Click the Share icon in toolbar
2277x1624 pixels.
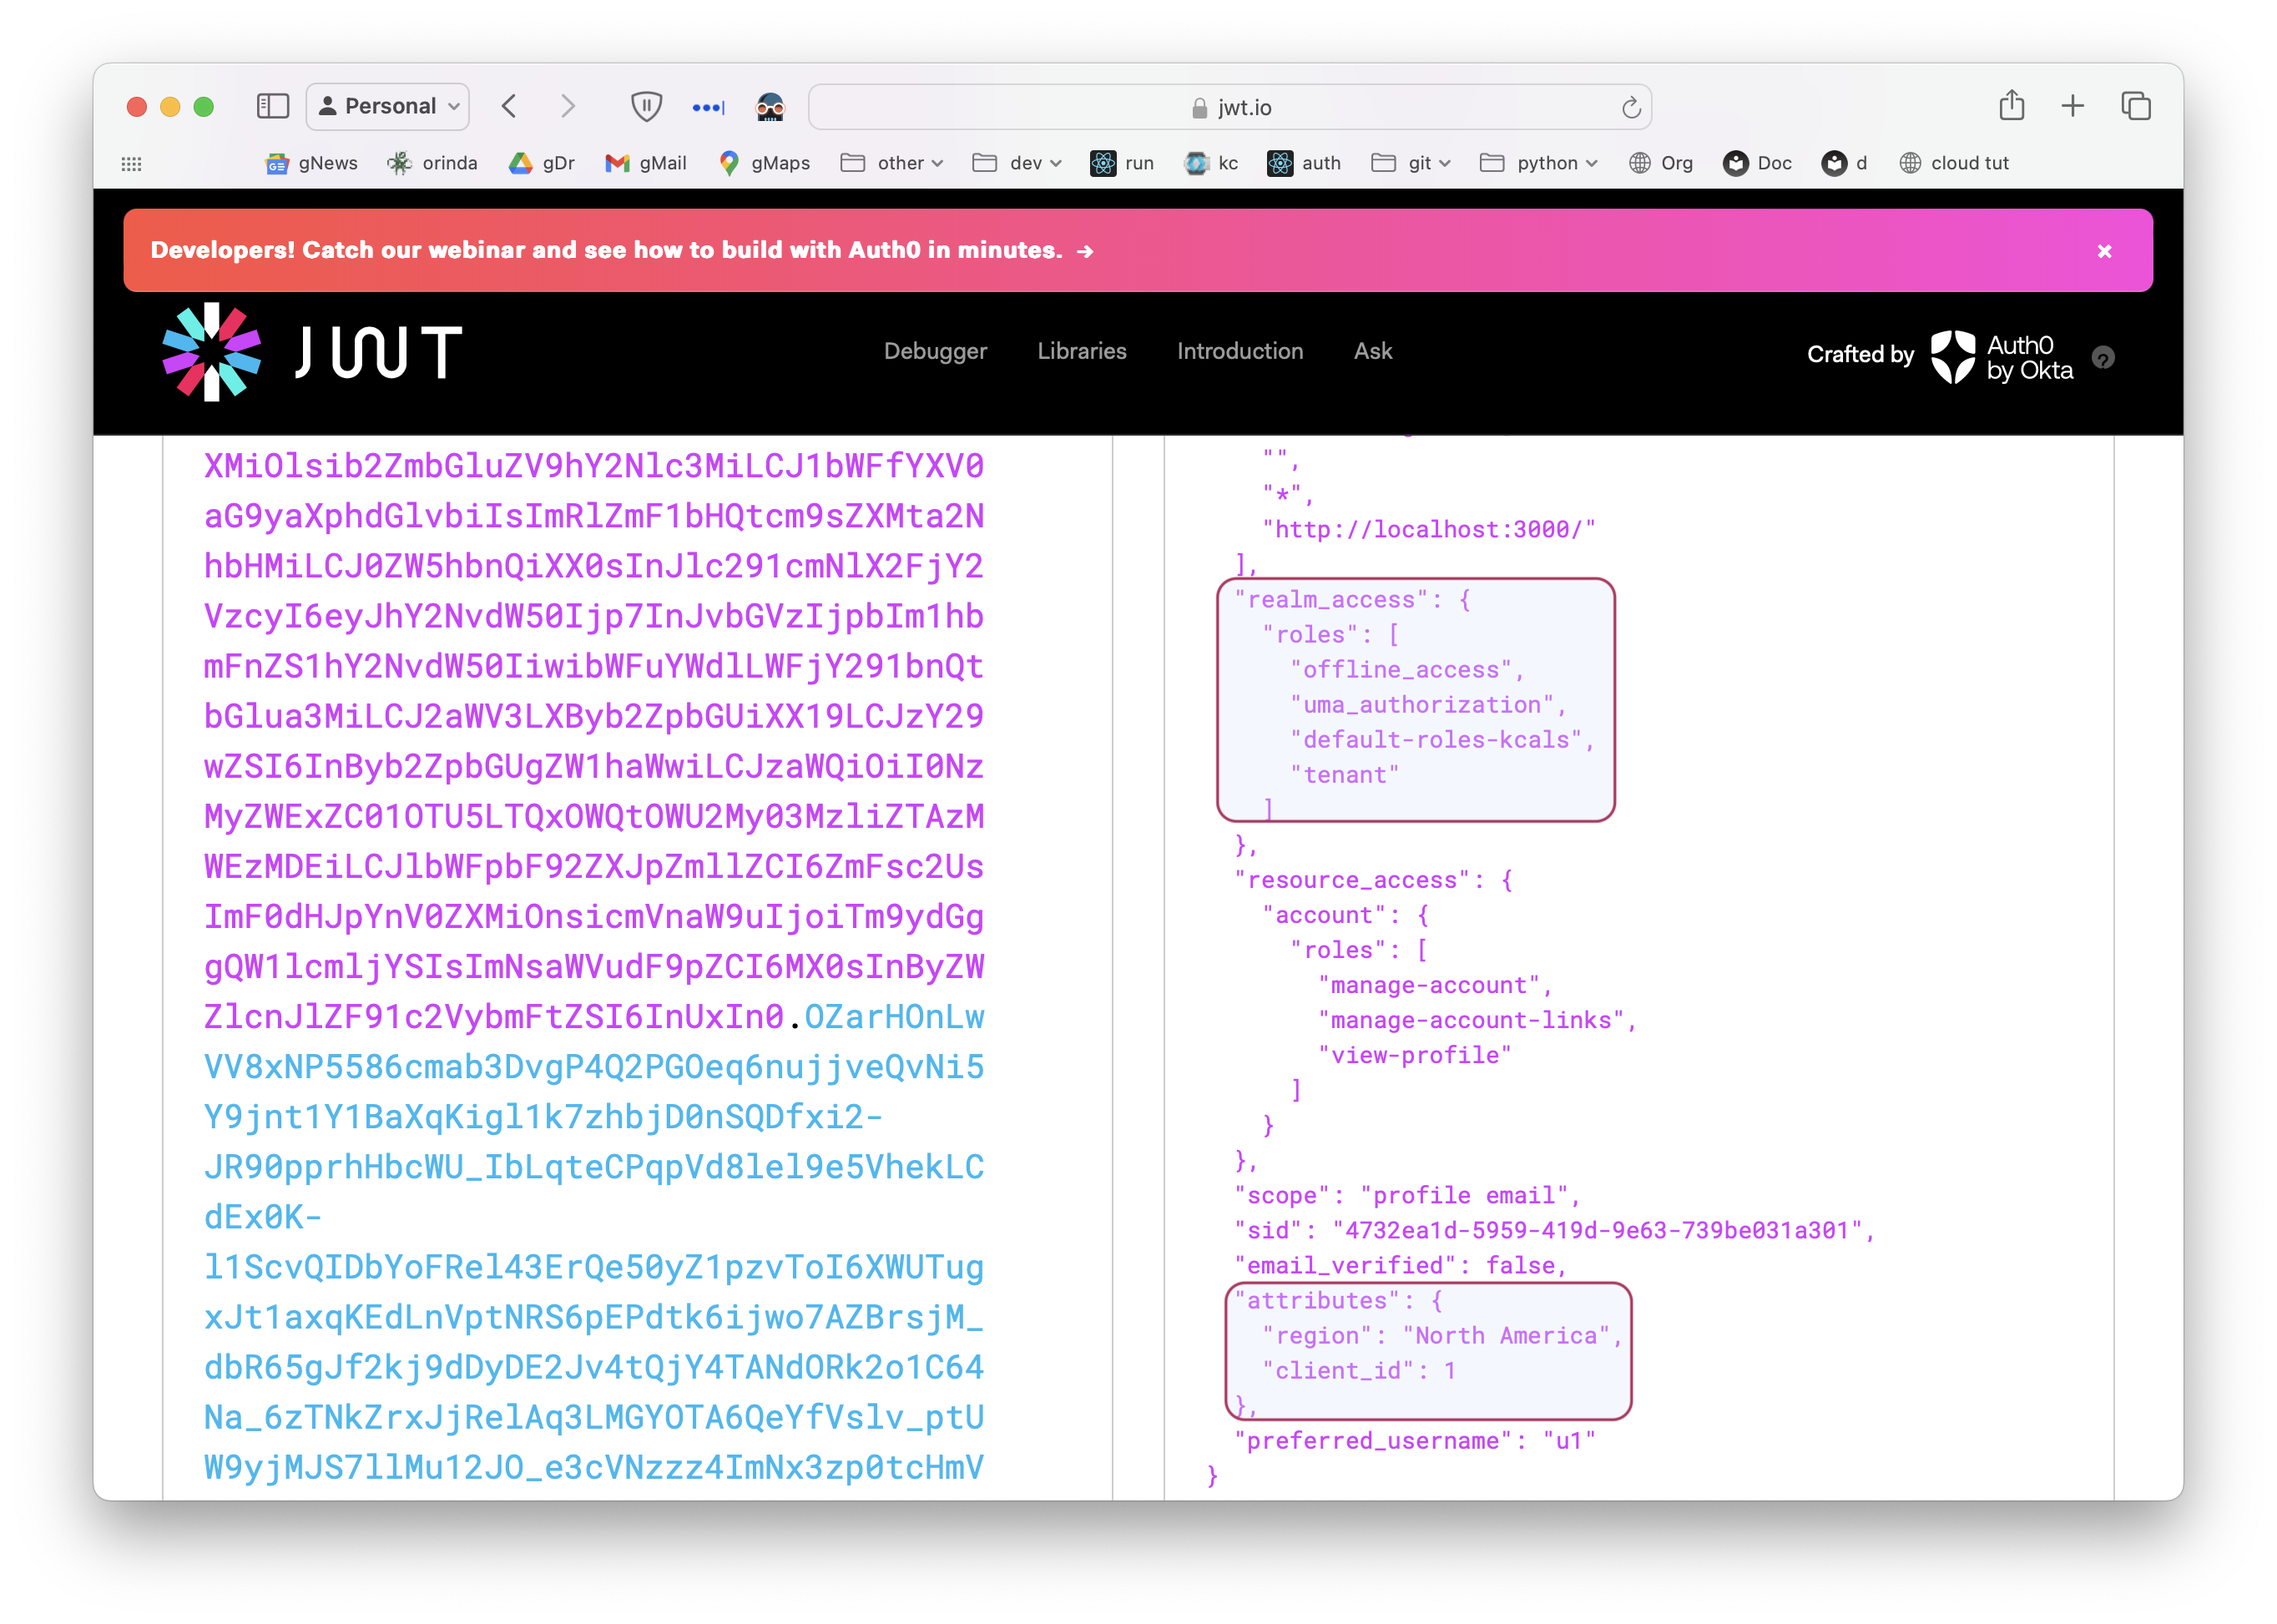(2011, 106)
